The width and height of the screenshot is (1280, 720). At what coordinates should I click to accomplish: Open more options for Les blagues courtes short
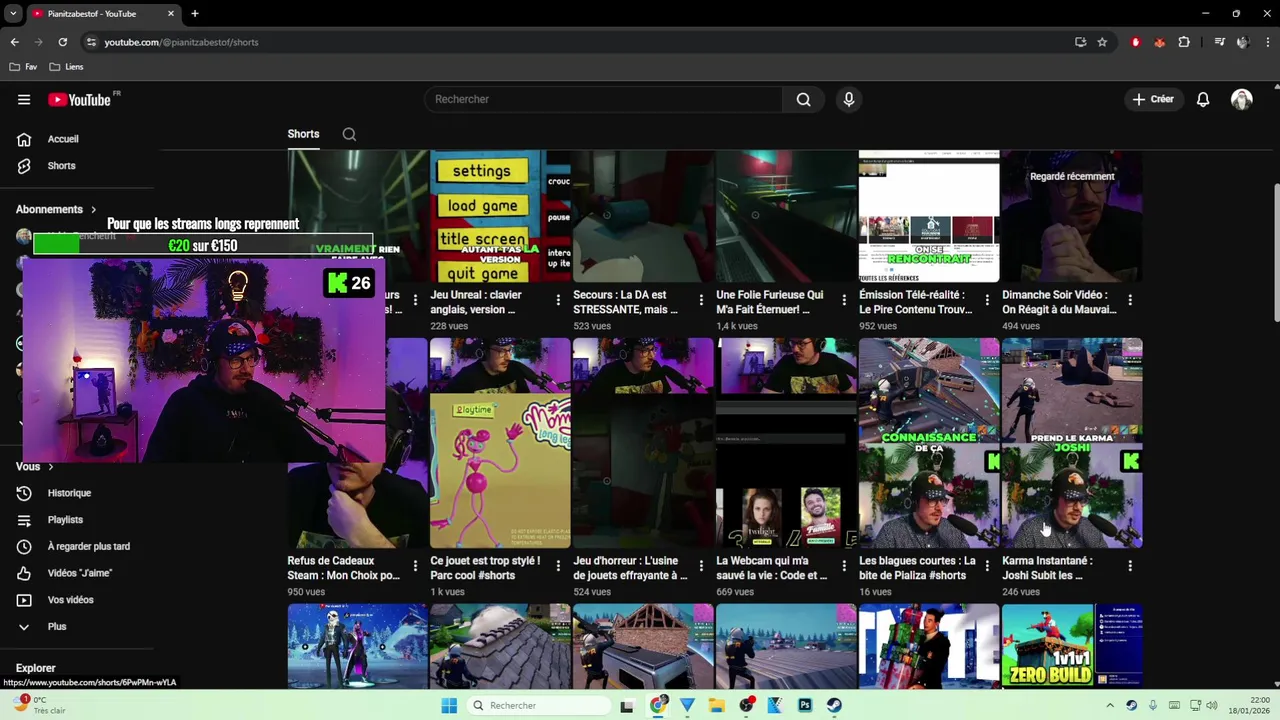(987, 566)
